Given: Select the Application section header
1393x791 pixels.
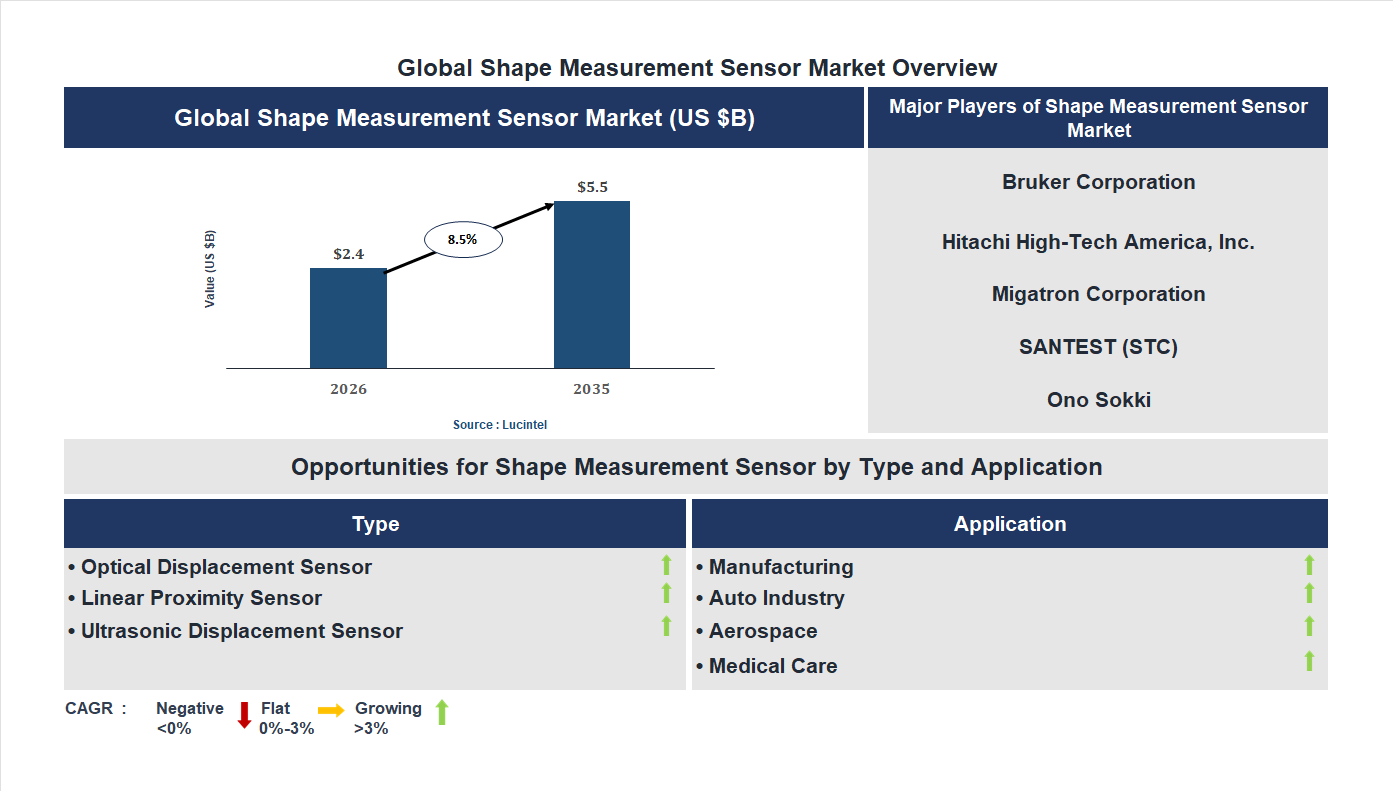Looking at the screenshot, I should (1010, 523).
